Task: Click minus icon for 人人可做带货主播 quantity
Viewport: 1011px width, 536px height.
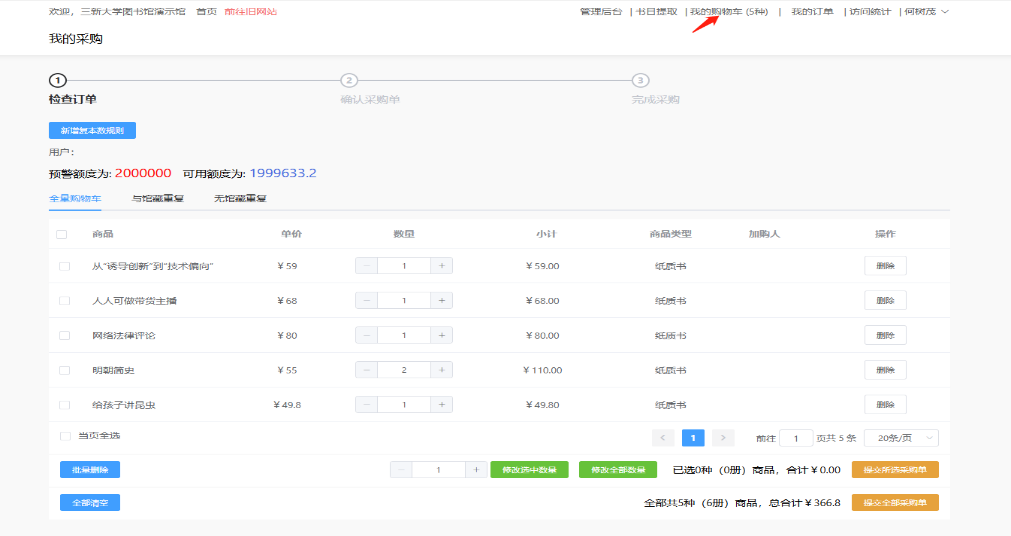Action: tap(366, 300)
